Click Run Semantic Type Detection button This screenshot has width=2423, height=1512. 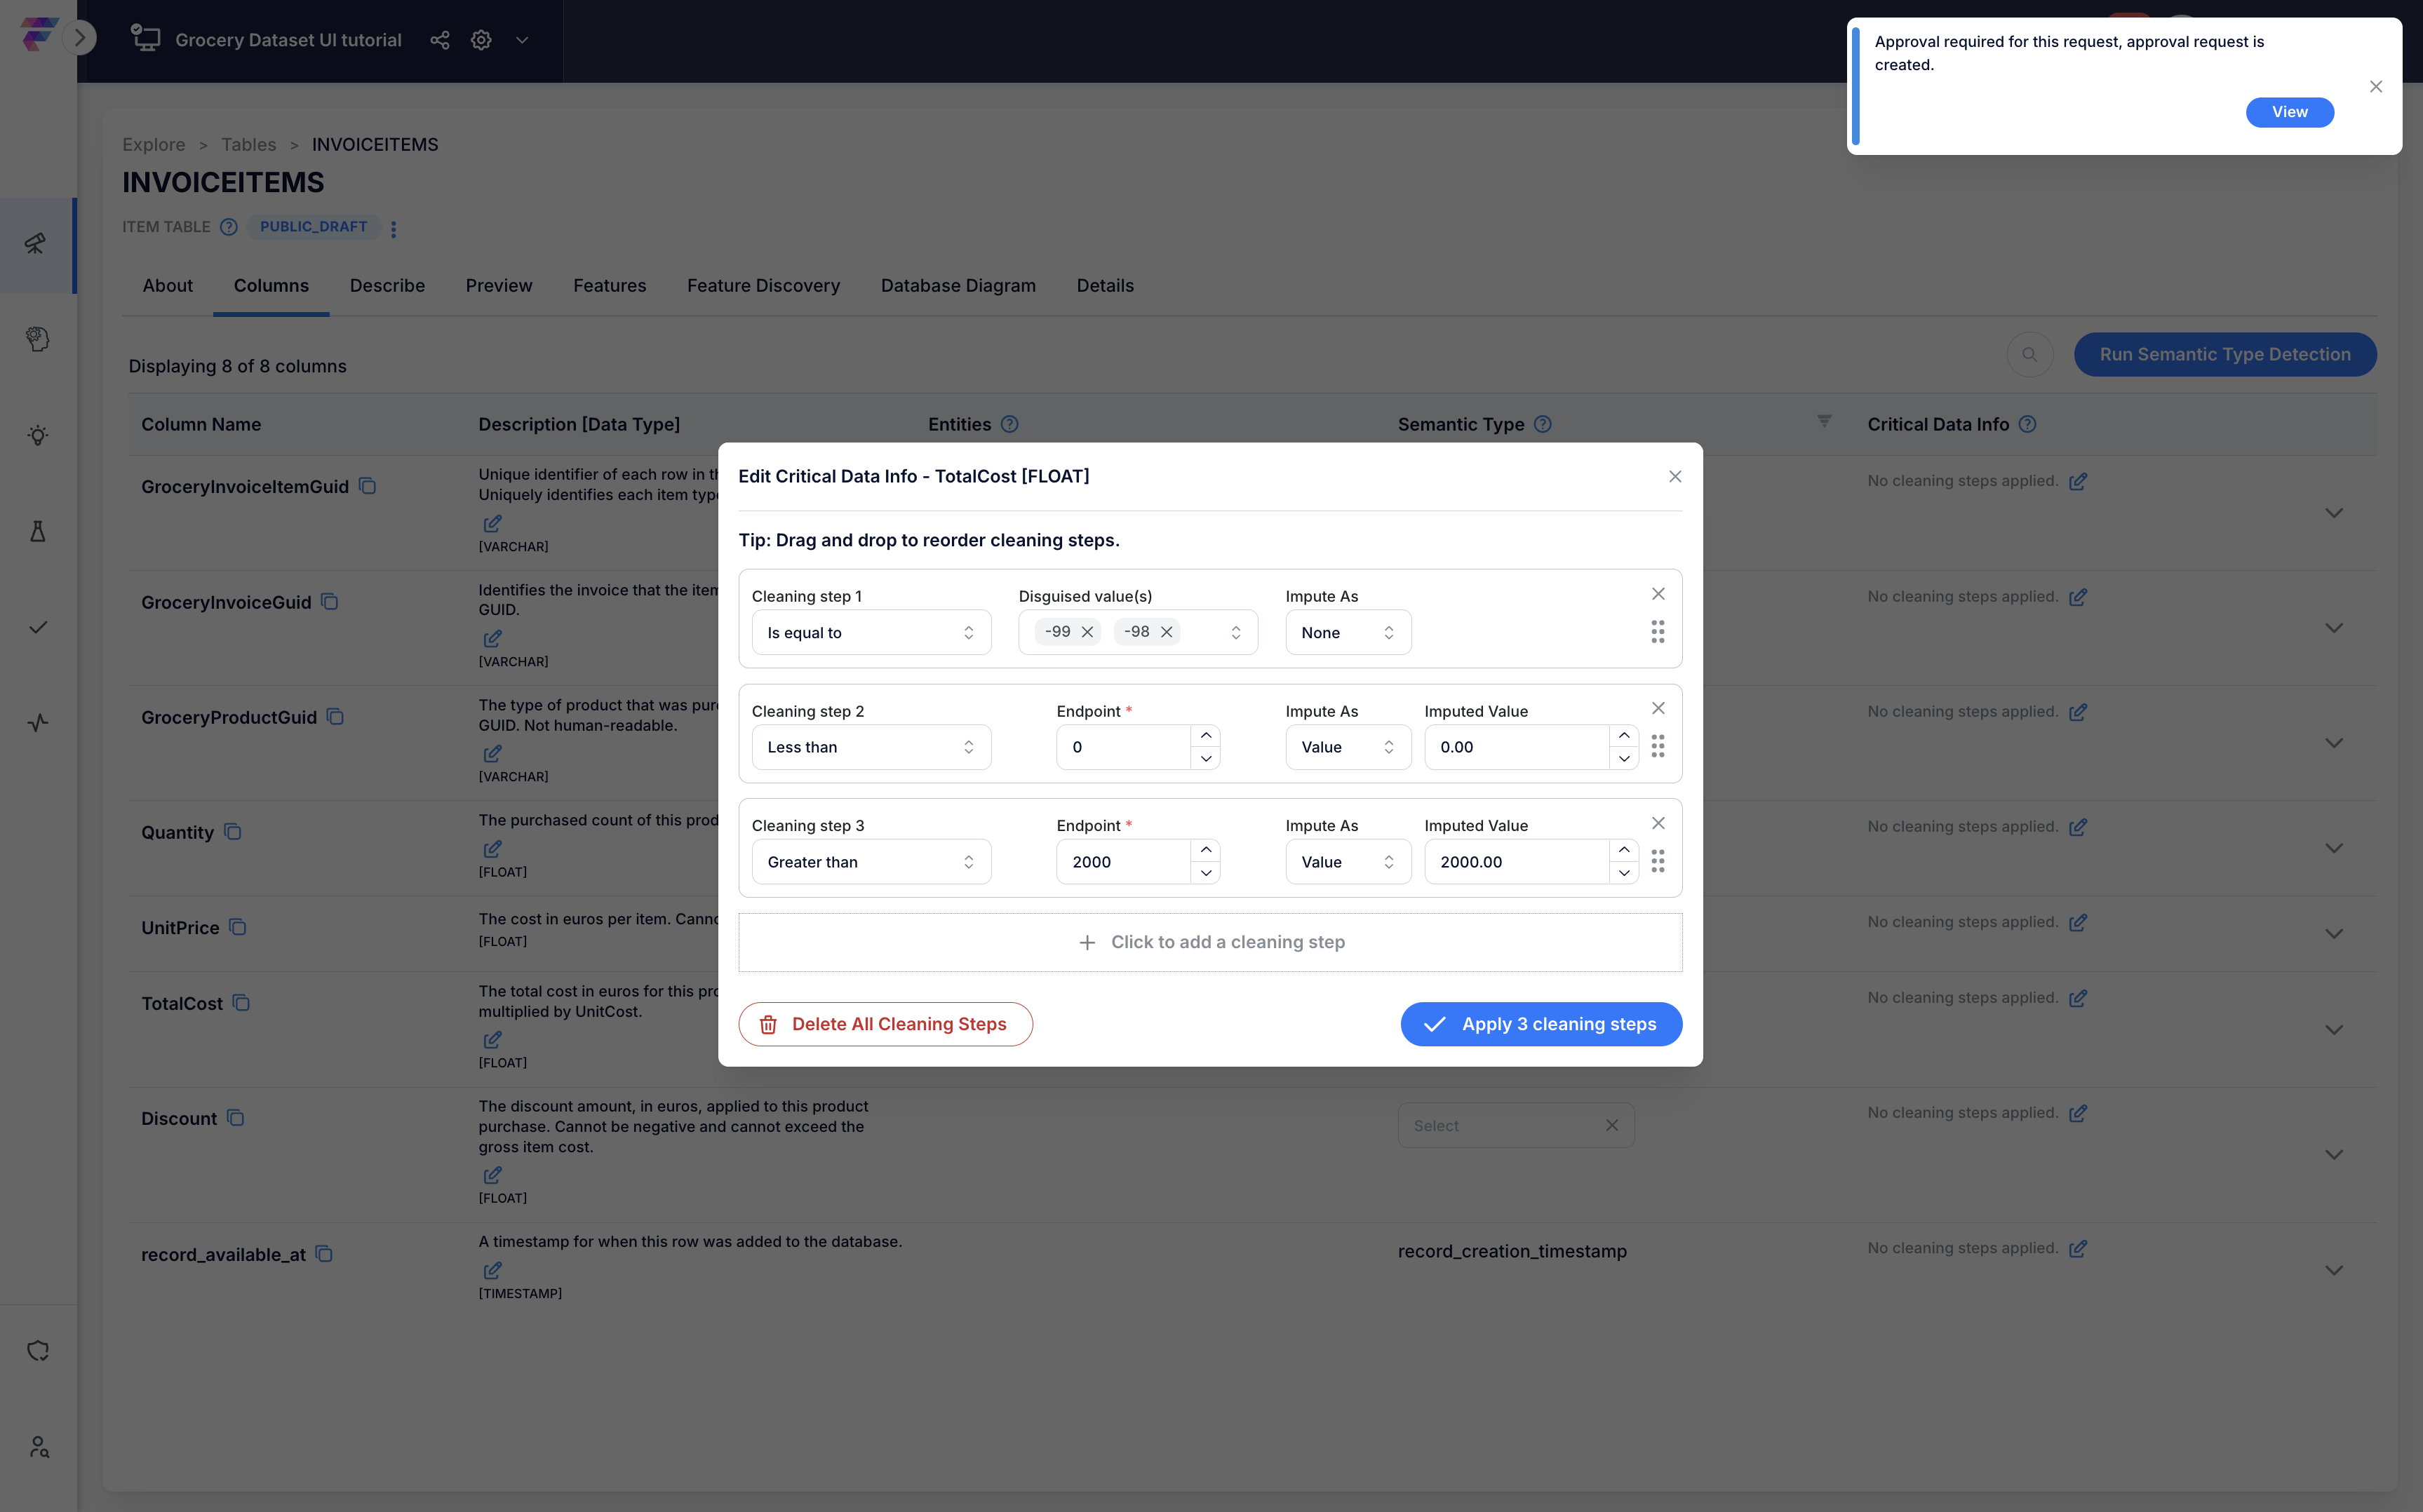tap(2225, 354)
